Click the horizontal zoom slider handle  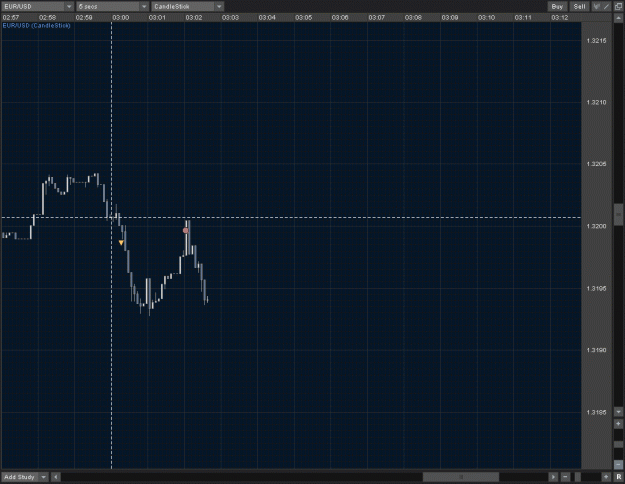coord(578,477)
